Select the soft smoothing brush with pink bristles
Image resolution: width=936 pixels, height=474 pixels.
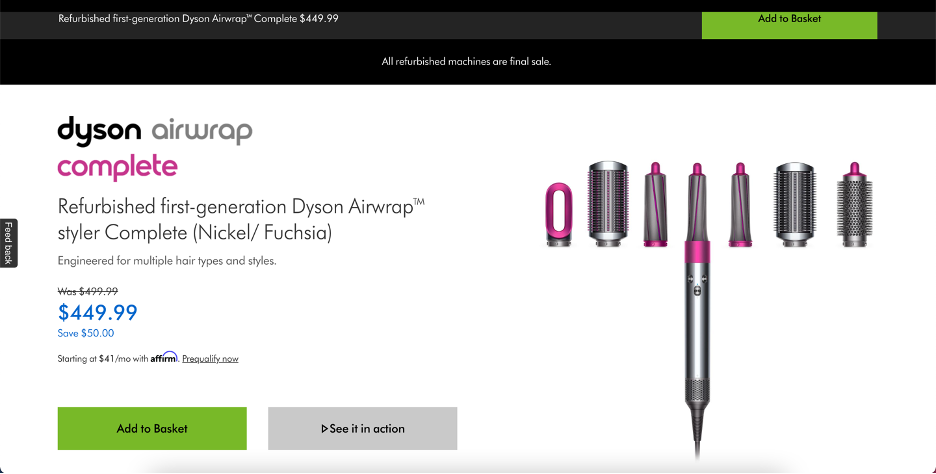point(608,204)
